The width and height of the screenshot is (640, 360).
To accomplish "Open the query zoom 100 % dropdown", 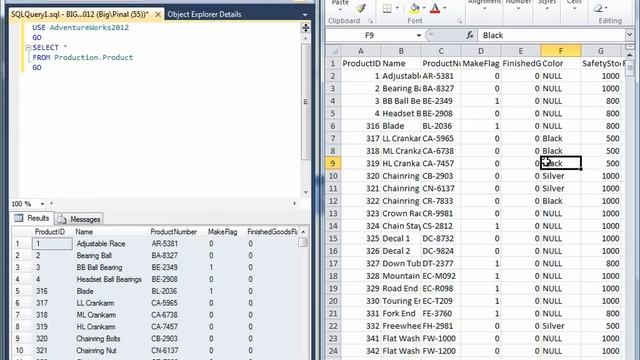I will [x=42, y=203].
